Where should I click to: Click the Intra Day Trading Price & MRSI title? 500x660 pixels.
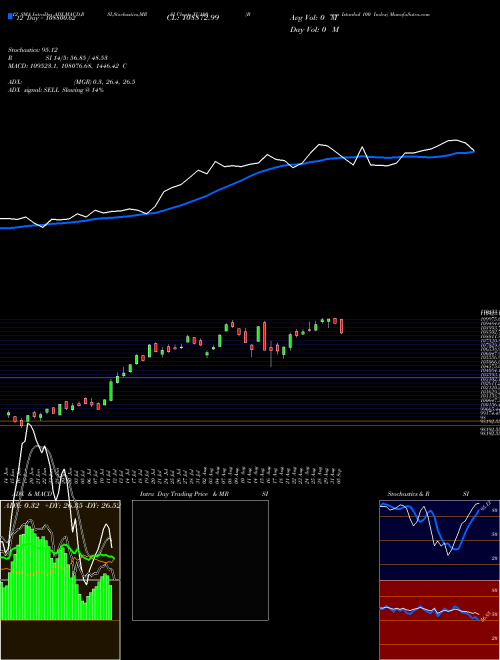pyautogui.click(x=204, y=494)
